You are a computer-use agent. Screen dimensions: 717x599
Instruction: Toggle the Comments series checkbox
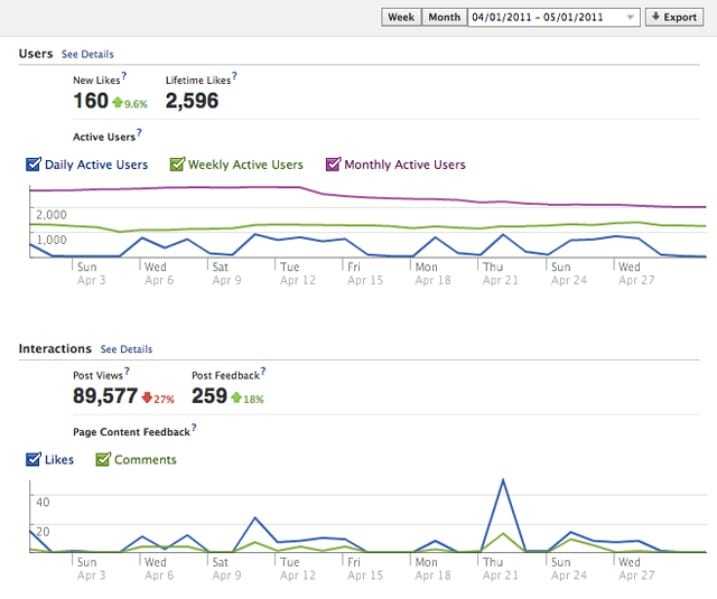[x=102, y=460]
